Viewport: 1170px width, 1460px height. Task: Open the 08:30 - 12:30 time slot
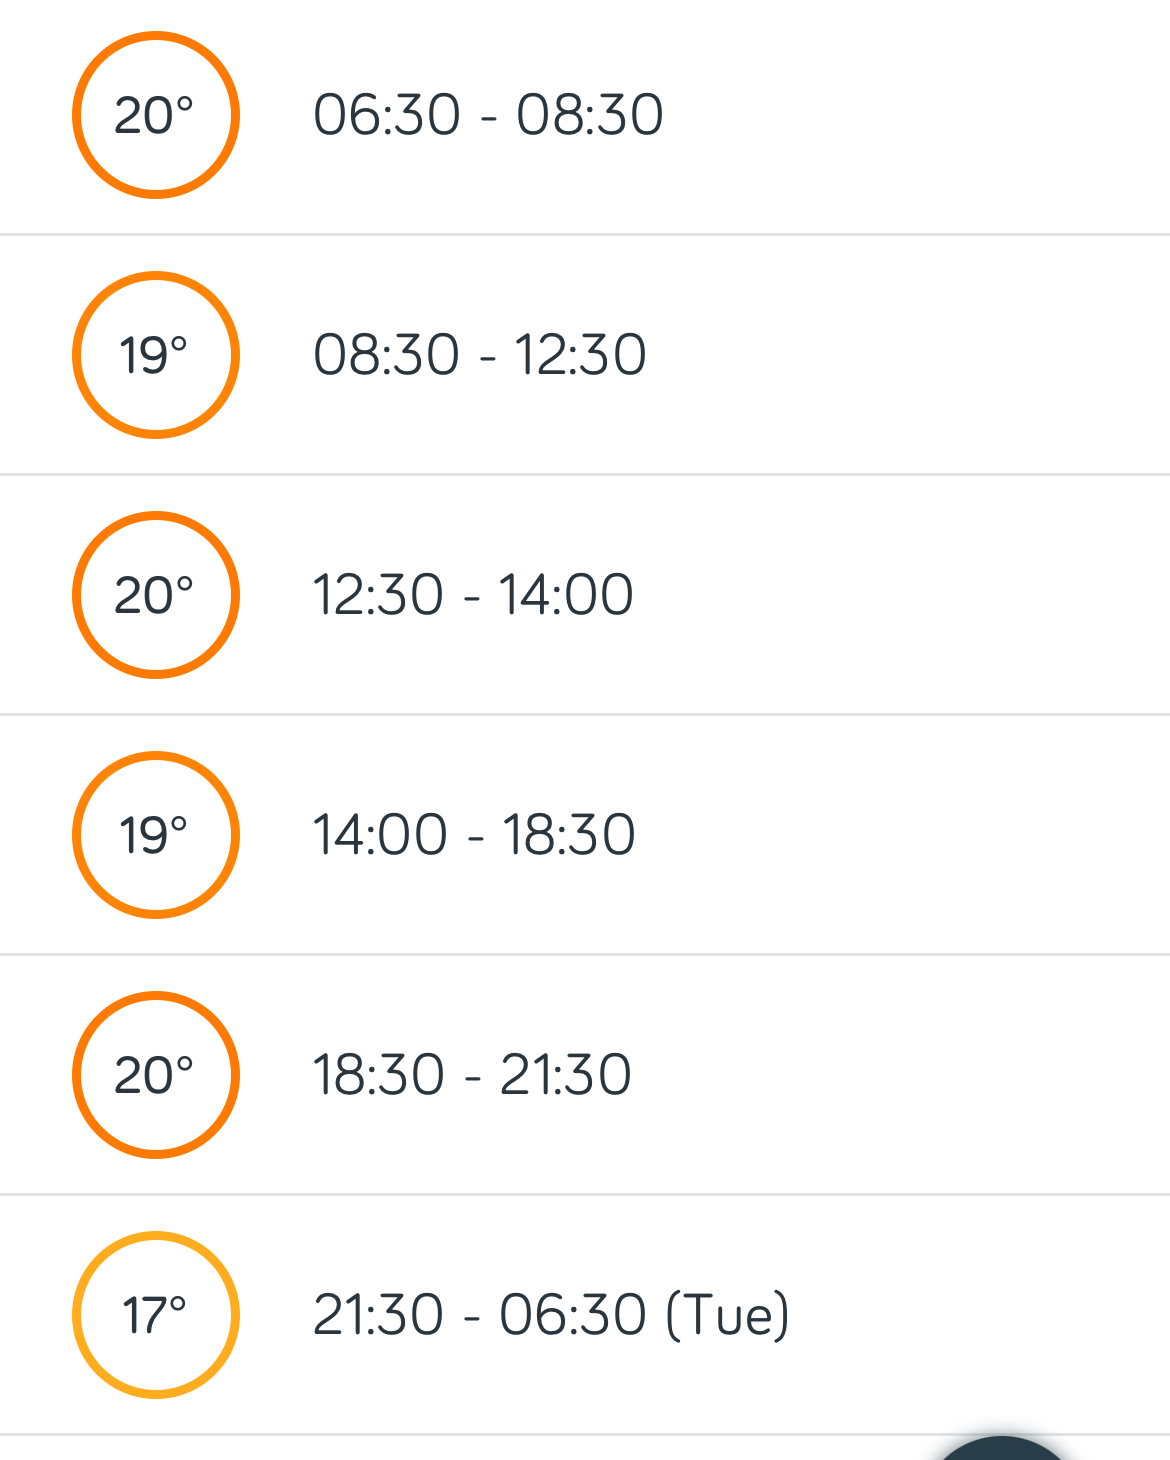pos(585,355)
